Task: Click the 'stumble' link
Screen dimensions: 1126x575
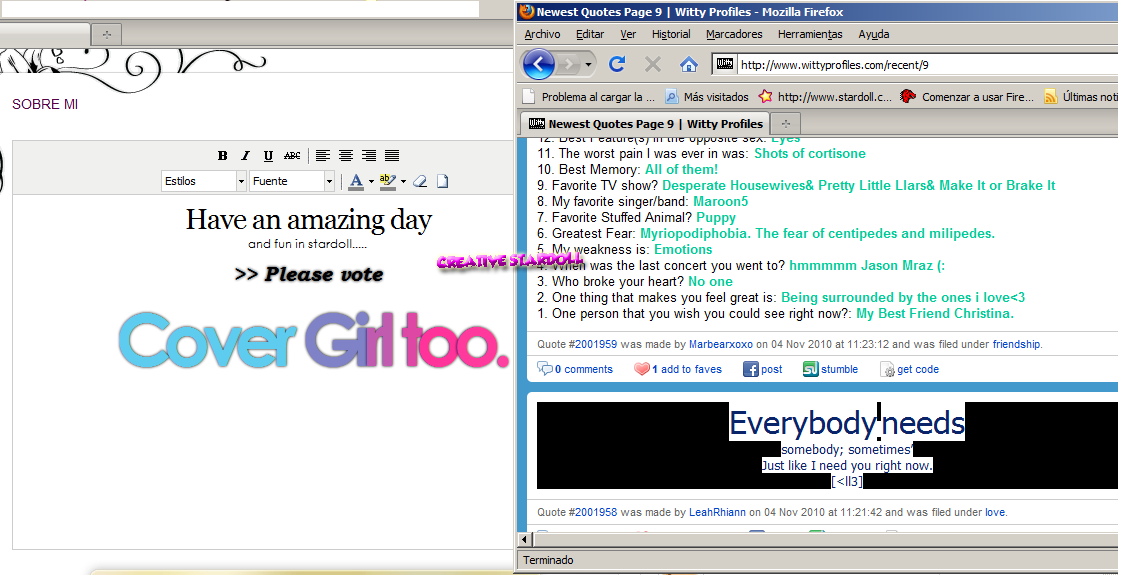Action: point(839,369)
